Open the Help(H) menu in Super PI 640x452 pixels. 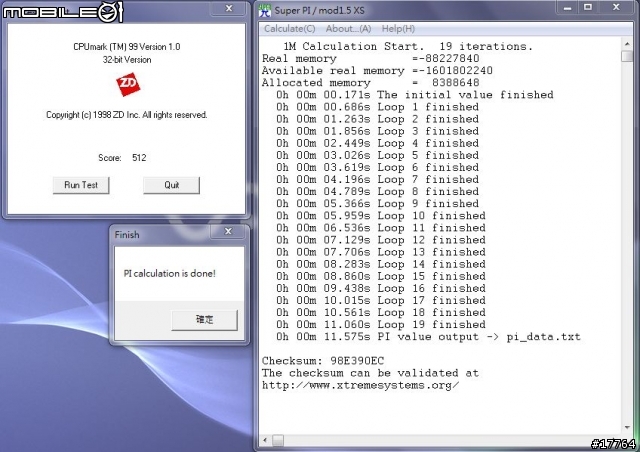pos(398,29)
